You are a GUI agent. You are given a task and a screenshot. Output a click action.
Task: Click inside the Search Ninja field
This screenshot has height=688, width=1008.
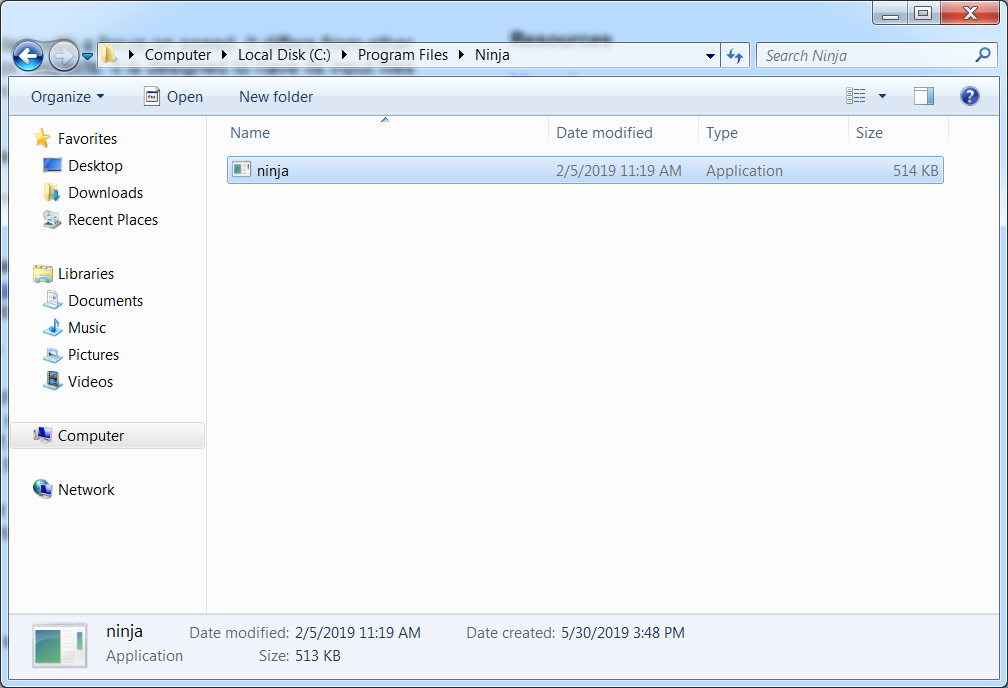point(865,56)
